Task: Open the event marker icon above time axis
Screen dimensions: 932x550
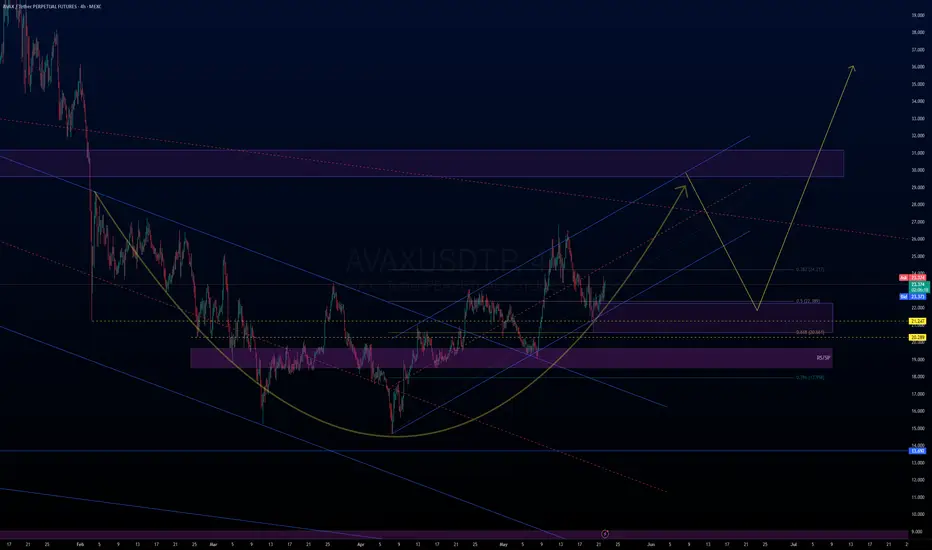Action: click(604, 534)
